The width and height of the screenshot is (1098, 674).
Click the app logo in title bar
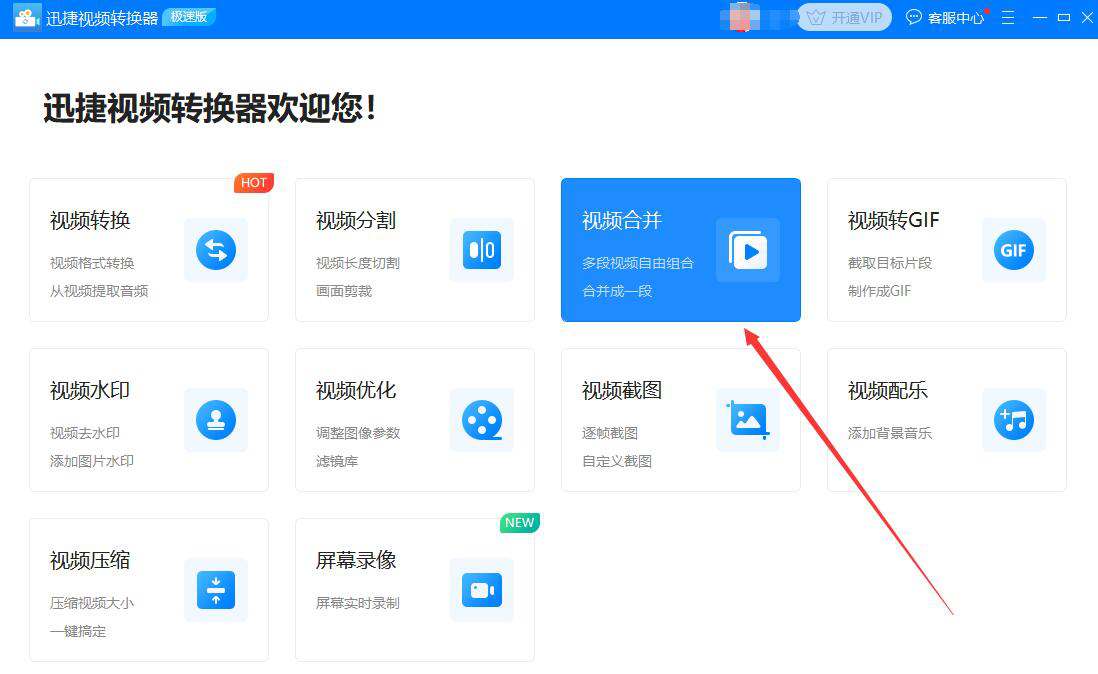pyautogui.click(x=27, y=17)
